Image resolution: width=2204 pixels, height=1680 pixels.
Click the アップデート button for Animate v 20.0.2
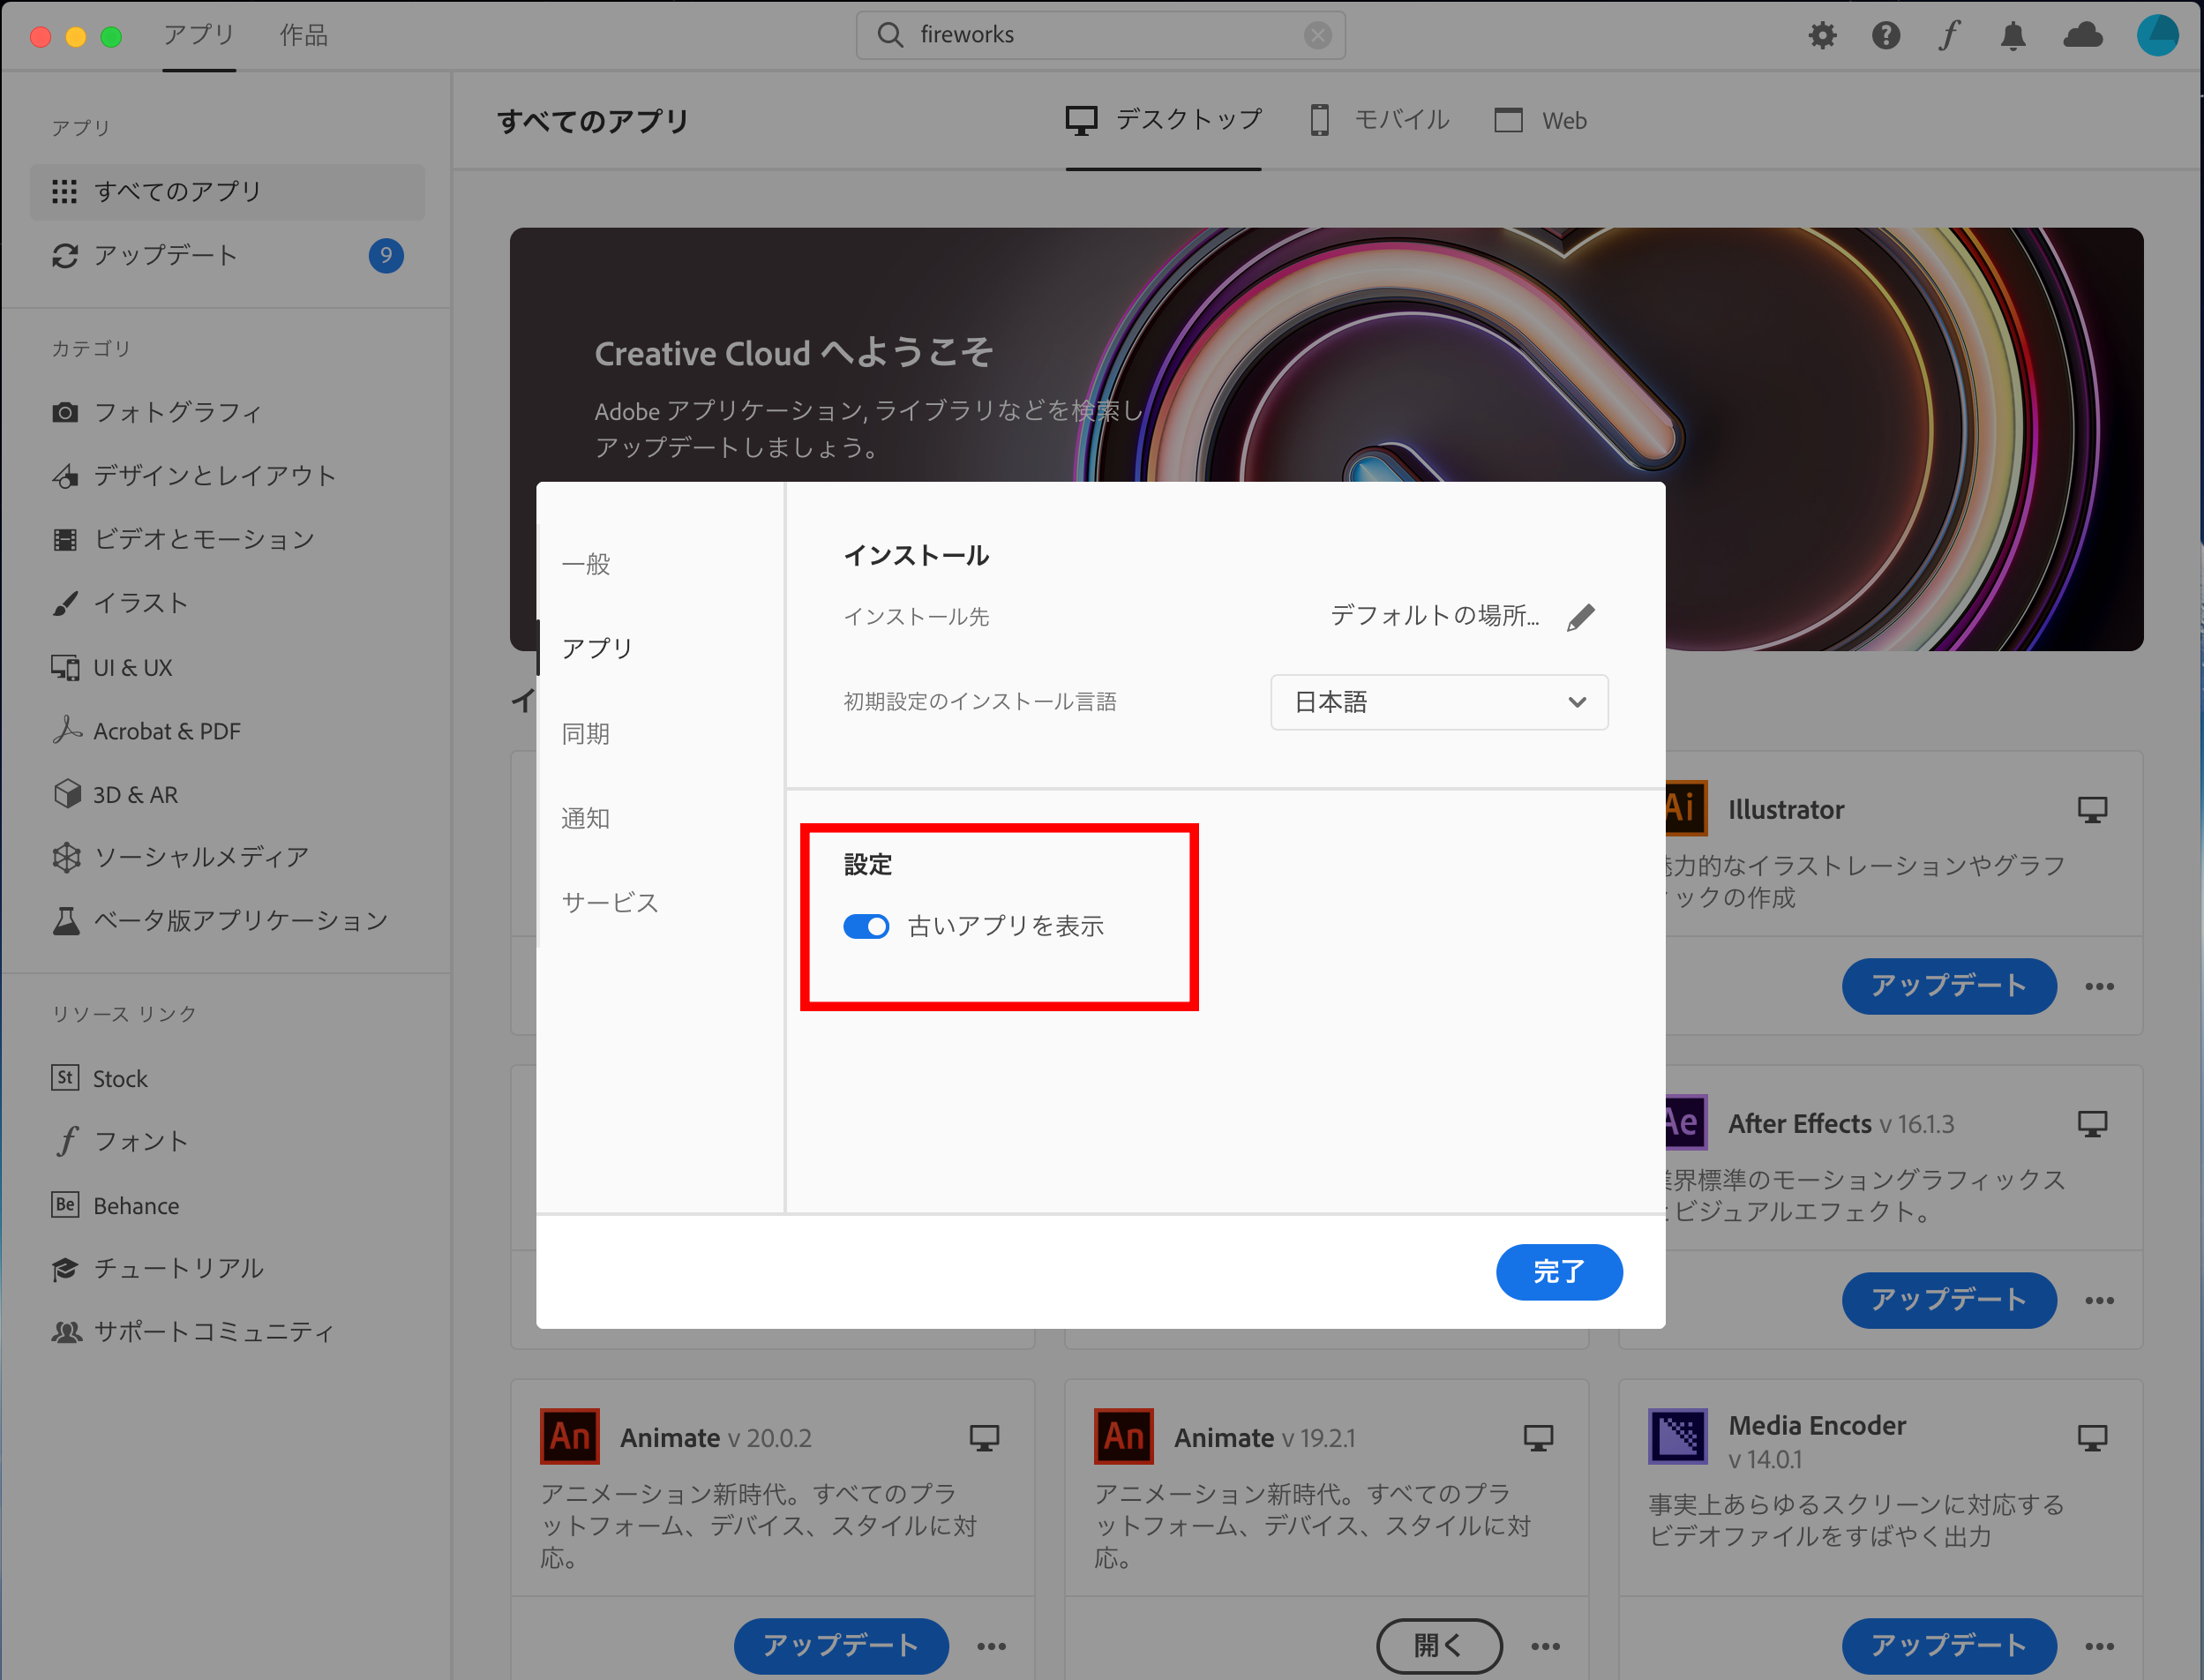click(x=841, y=1646)
